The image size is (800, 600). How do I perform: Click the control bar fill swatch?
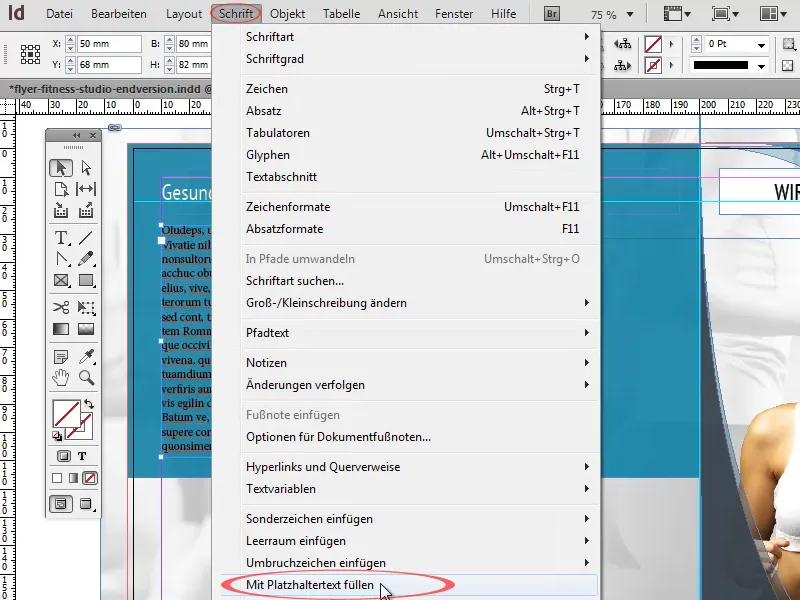(653, 44)
